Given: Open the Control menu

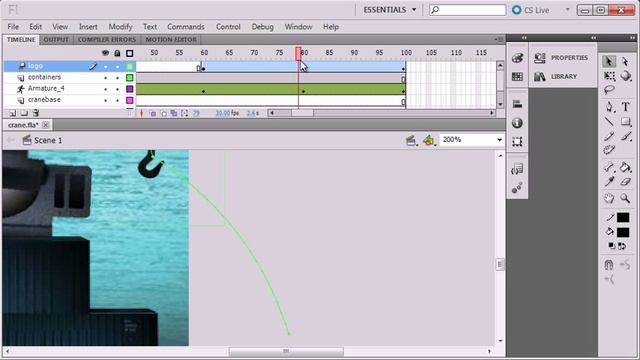Looking at the screenshot, I should click(x=228, y=27).
